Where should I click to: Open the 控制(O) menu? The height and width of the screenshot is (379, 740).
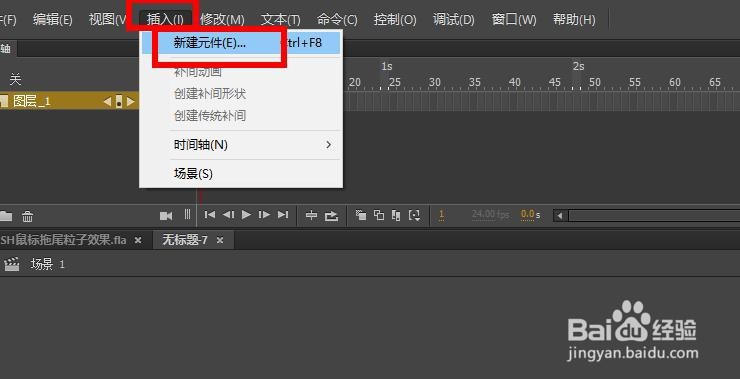tap(395, 20)
